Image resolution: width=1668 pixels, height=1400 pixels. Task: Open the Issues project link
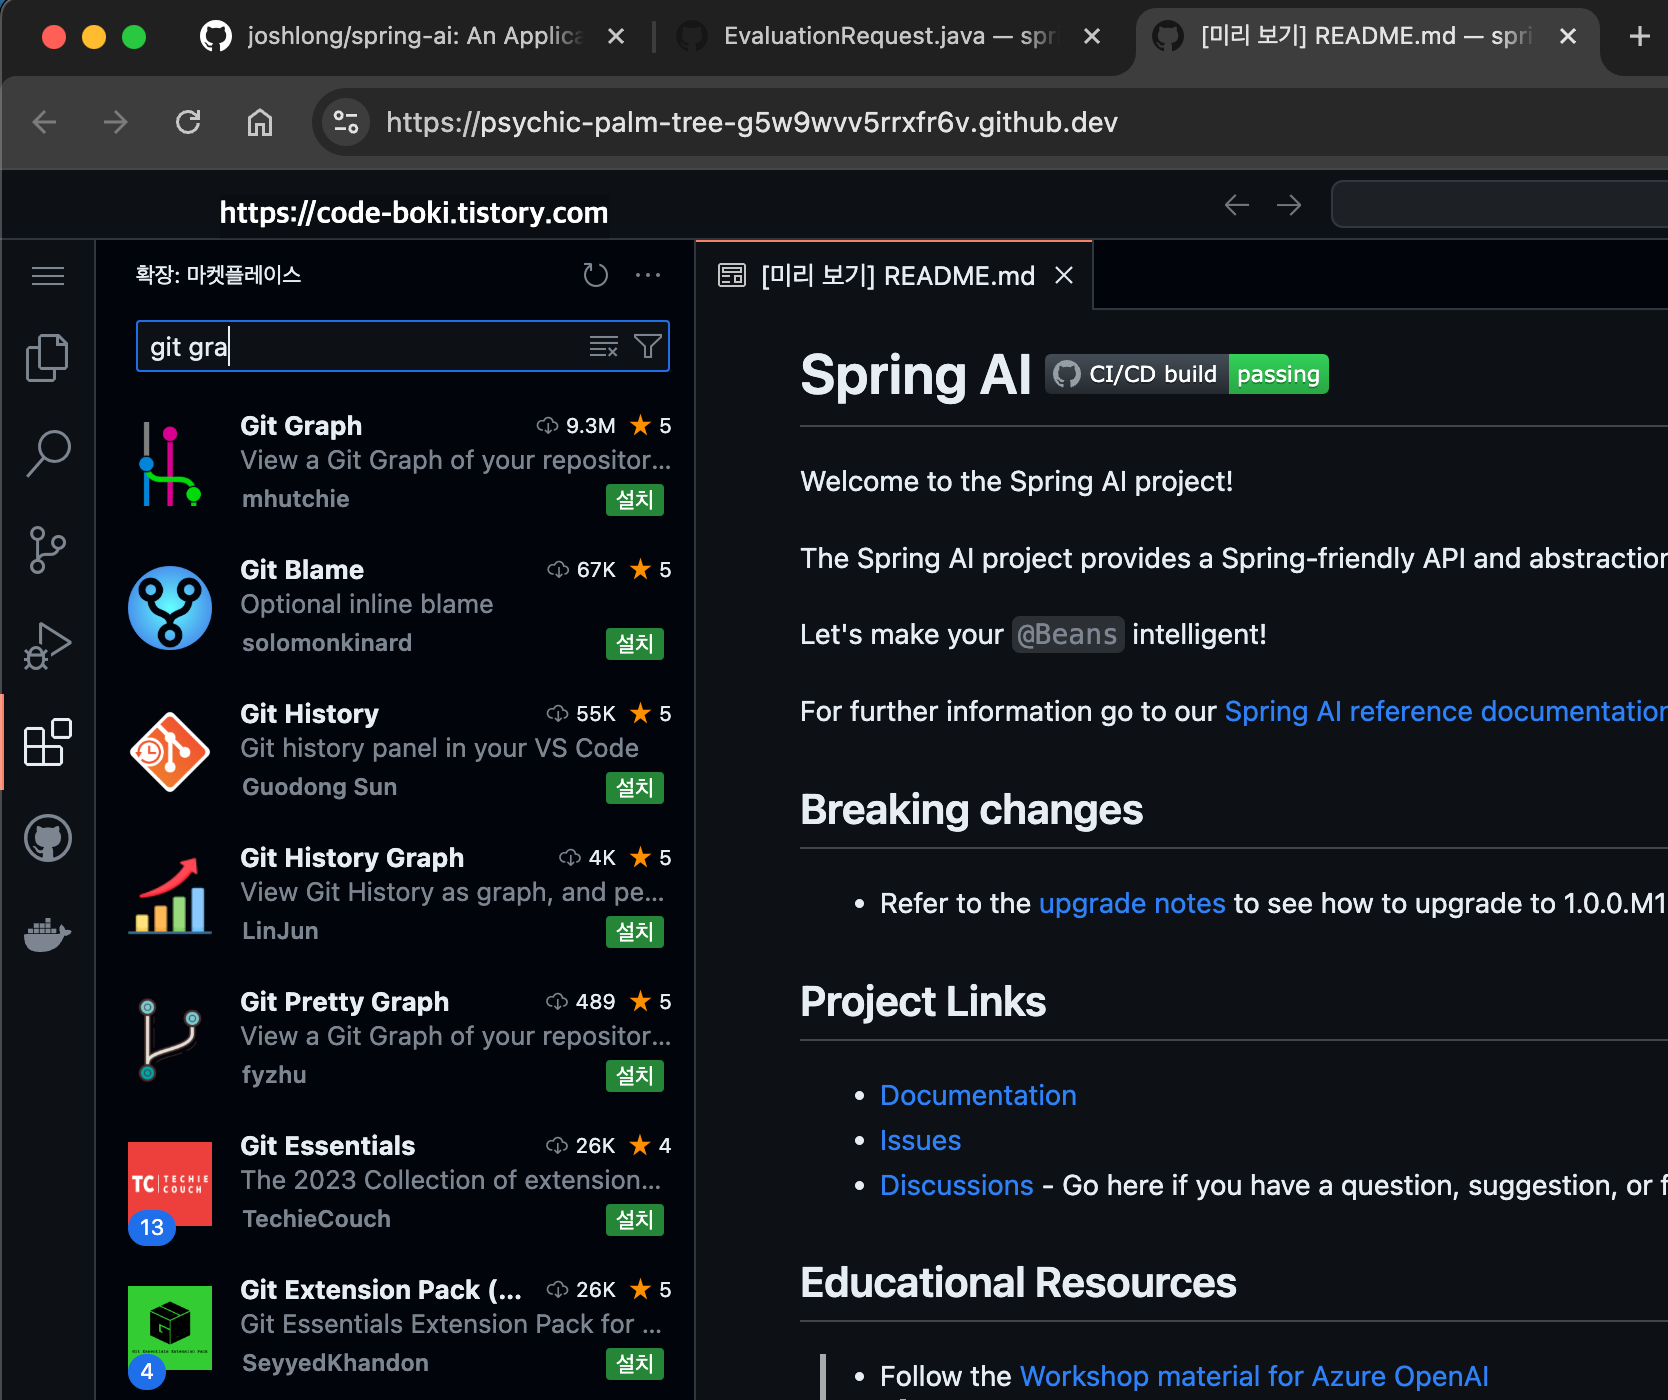click(920, 1141)
